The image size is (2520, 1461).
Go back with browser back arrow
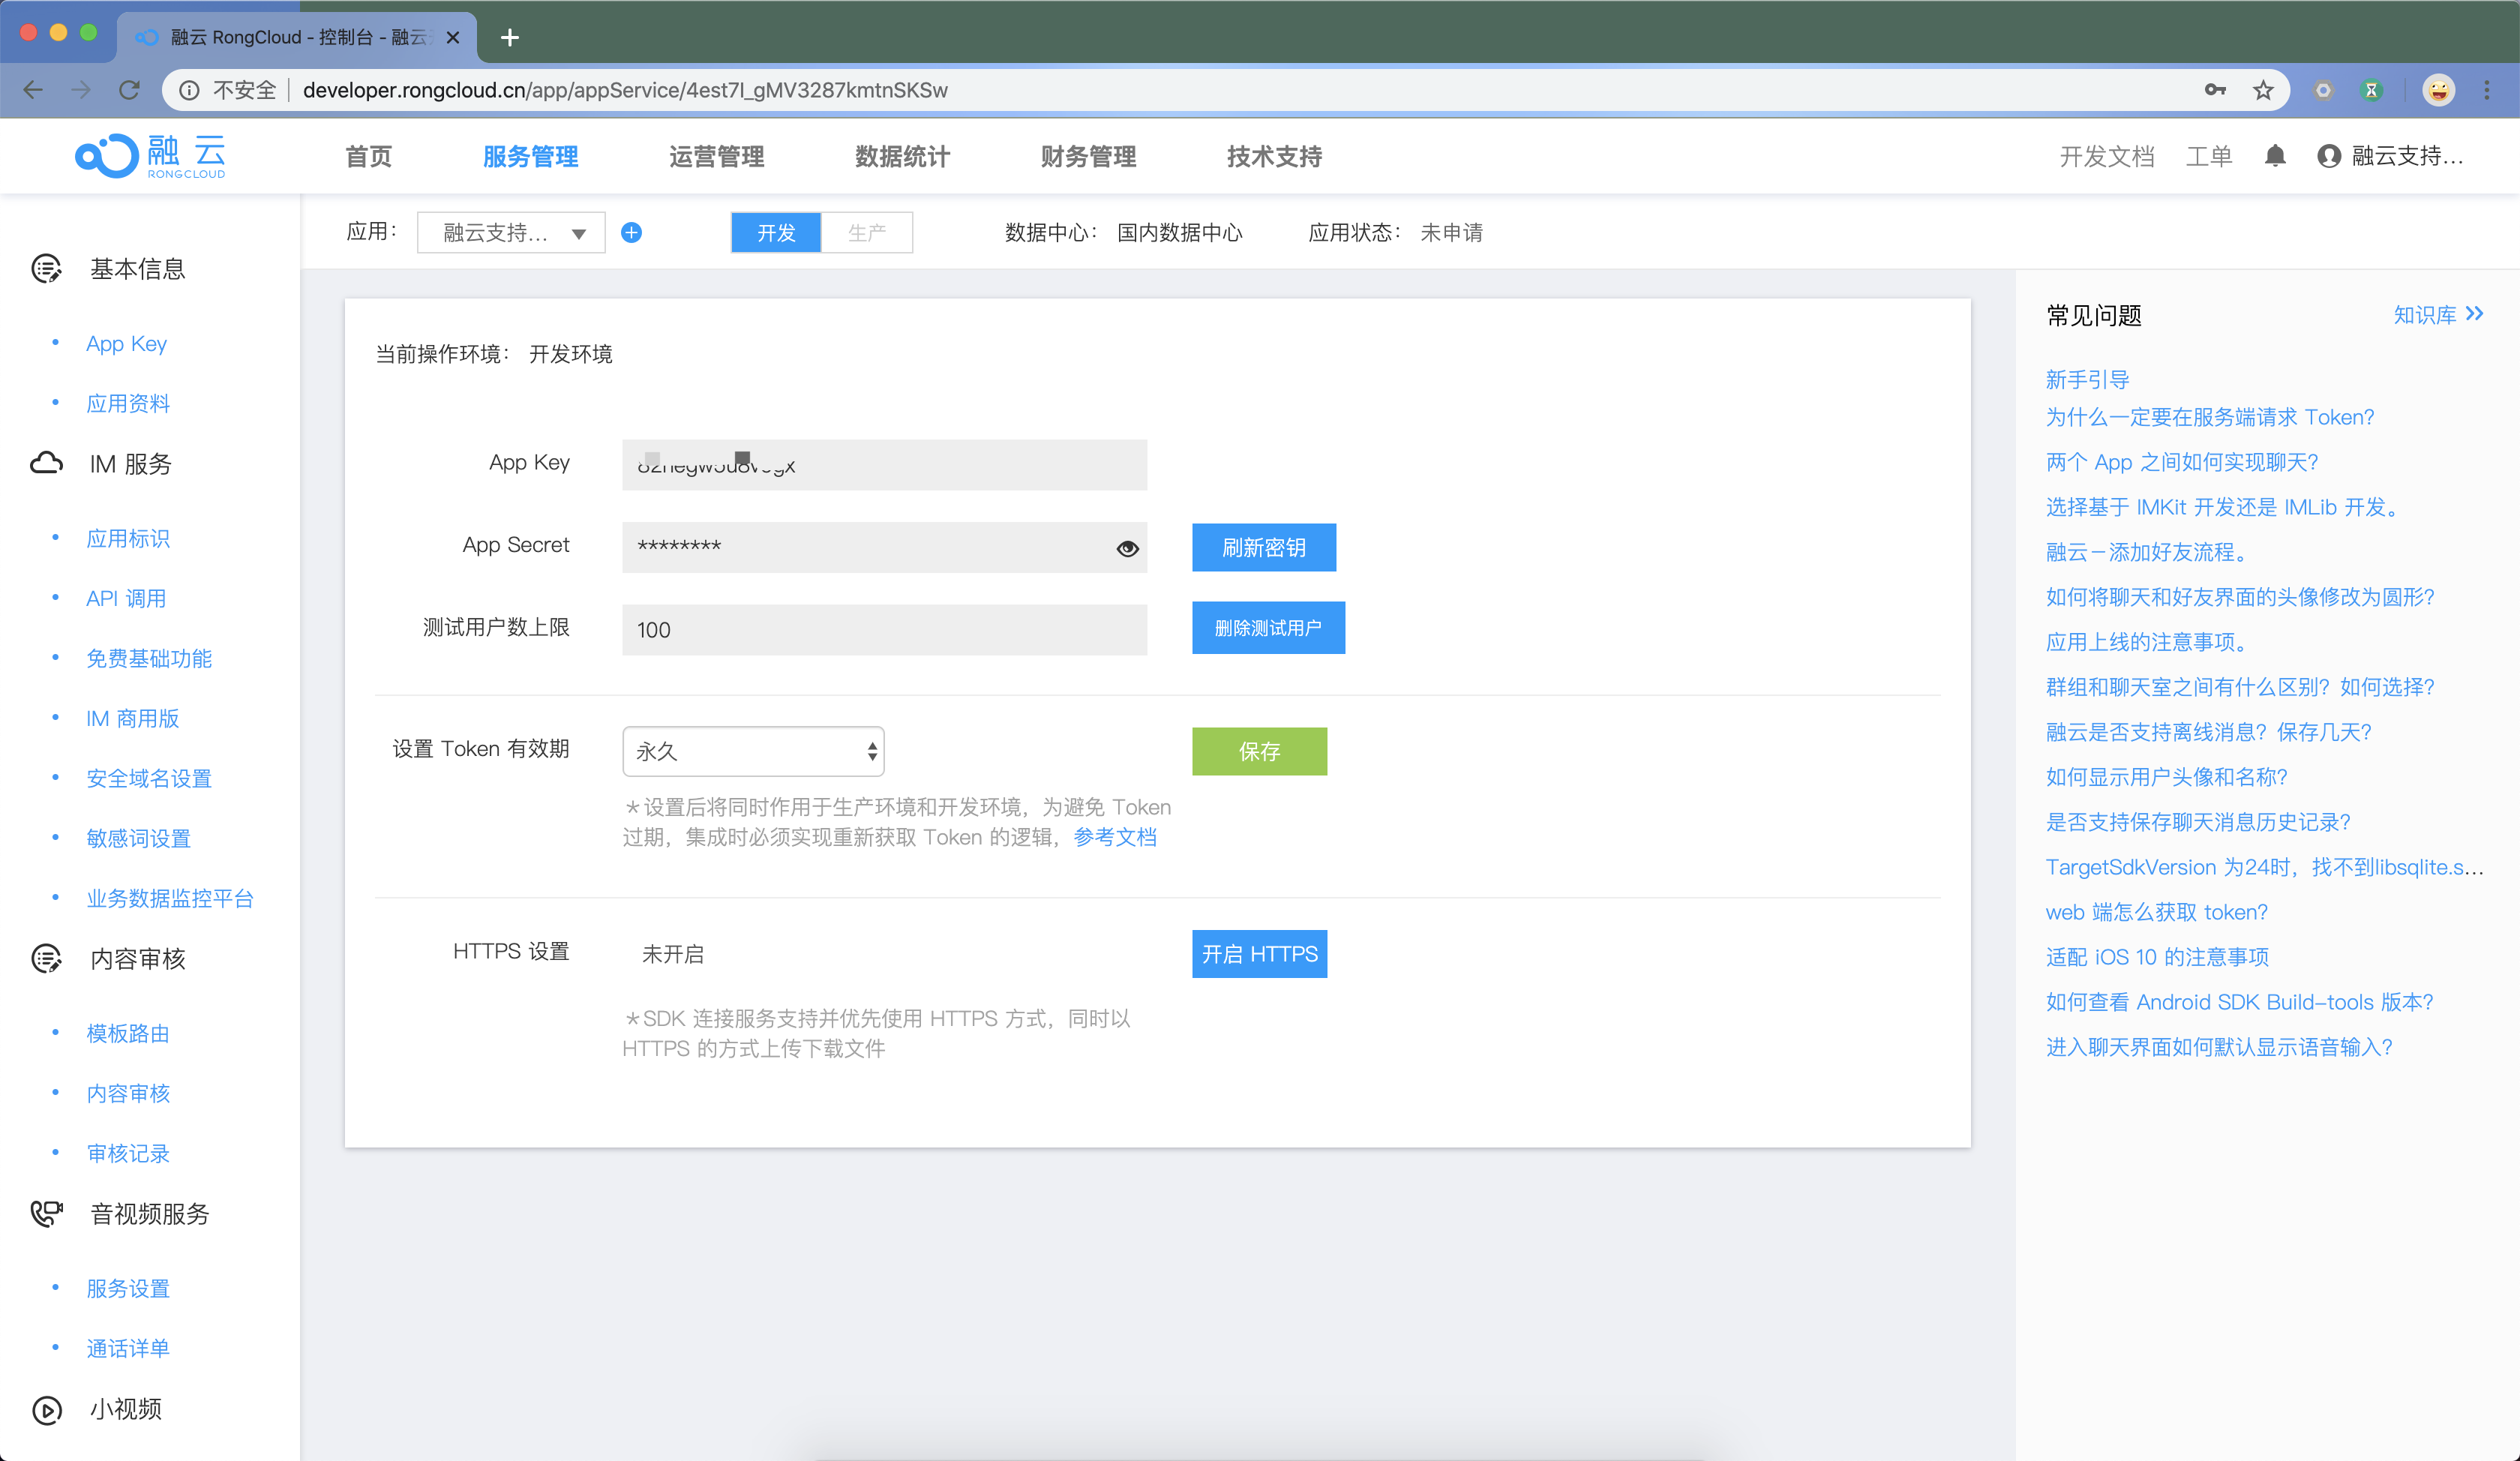point(33,90)
